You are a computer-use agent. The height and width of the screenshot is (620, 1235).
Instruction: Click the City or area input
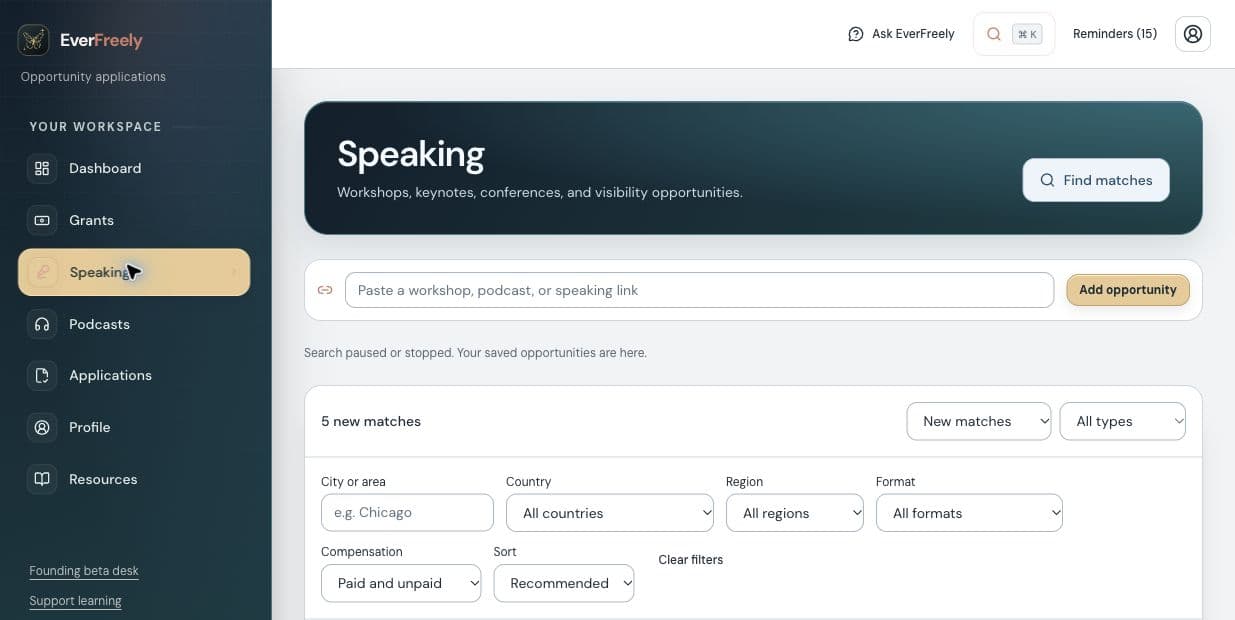point(407,512)
